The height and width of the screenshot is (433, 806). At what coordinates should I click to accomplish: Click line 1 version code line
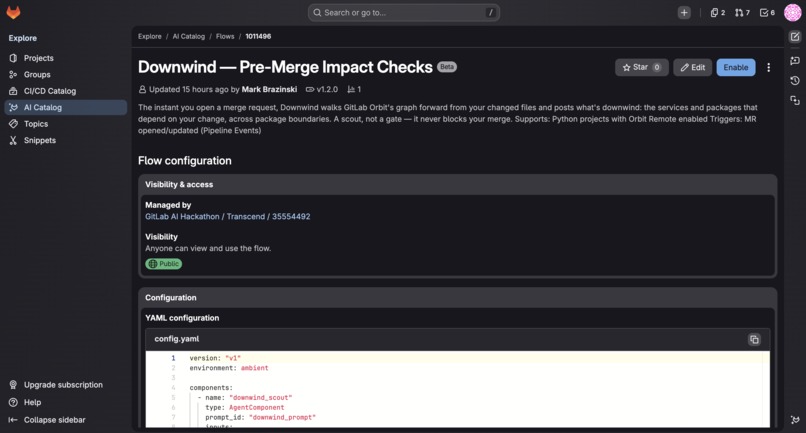[x=215, y=358]
